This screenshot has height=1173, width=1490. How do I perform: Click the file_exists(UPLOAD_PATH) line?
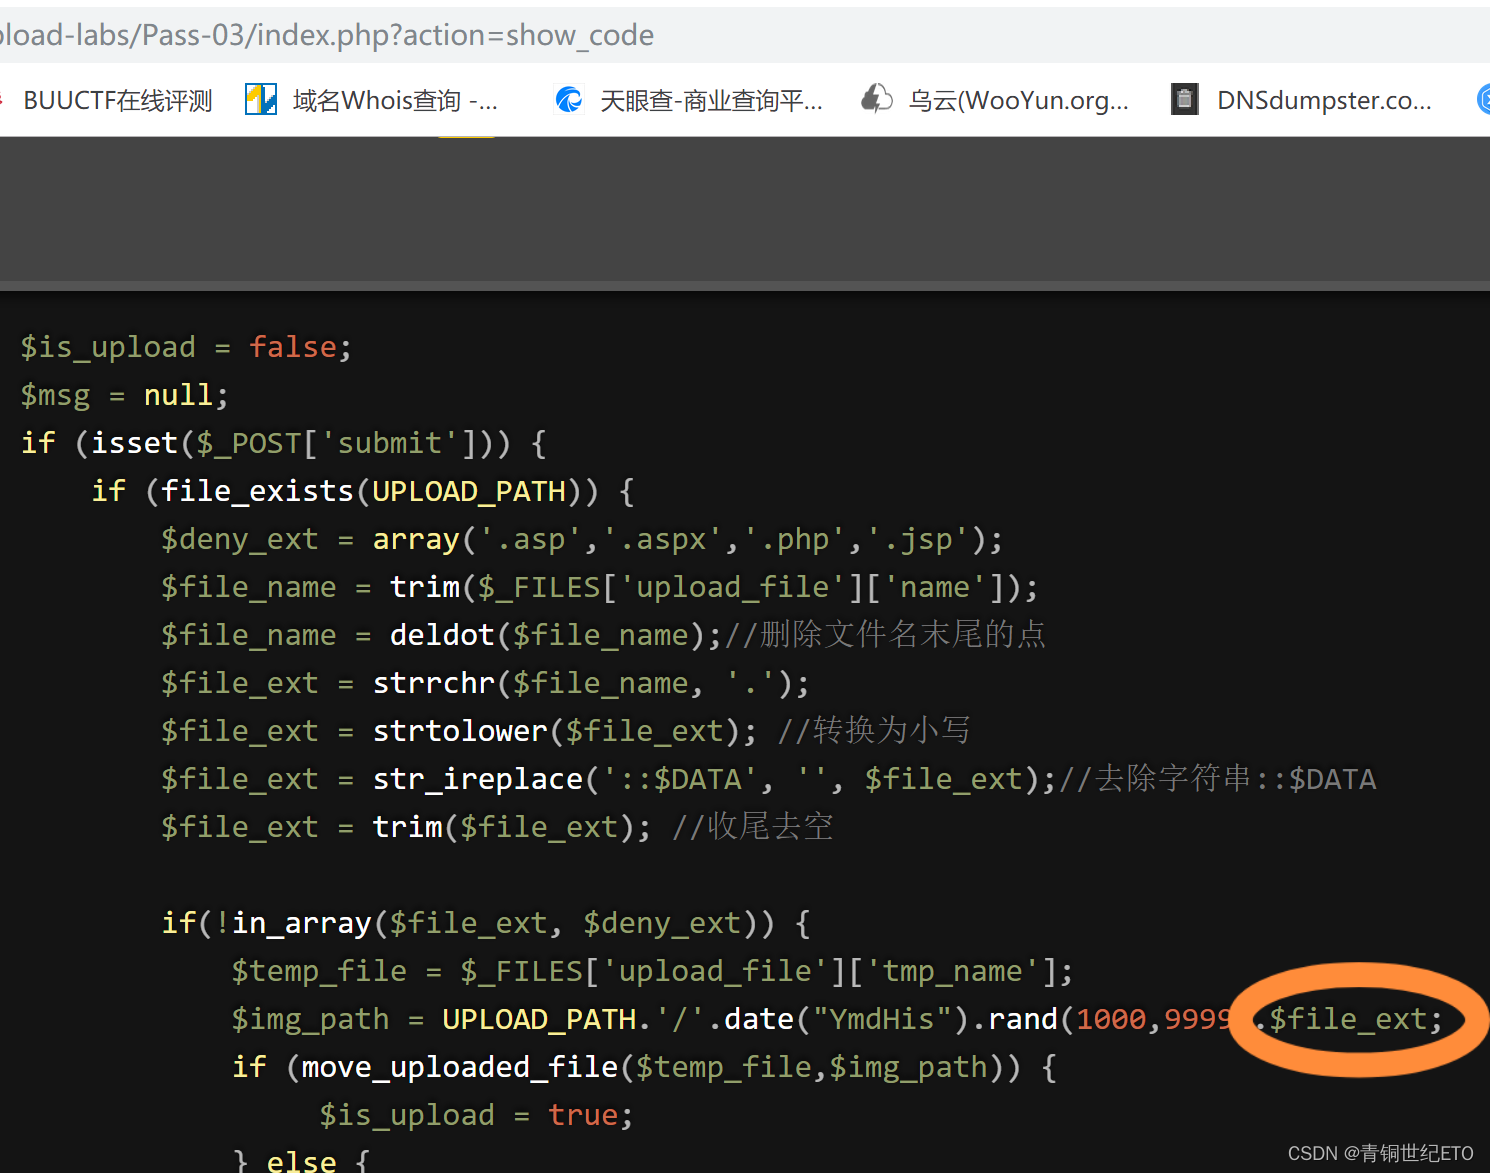(x=363, y=491)
